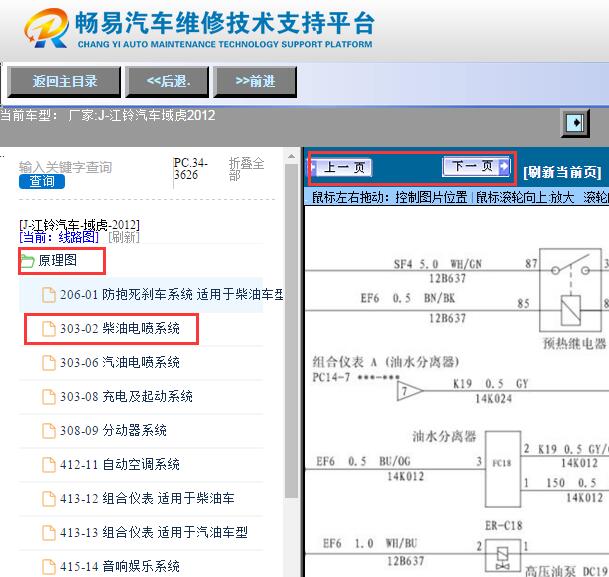Click the page icon beside 303-08 充电及起动系统
This screenshot has height=577, width=609.
coord(49,396)
